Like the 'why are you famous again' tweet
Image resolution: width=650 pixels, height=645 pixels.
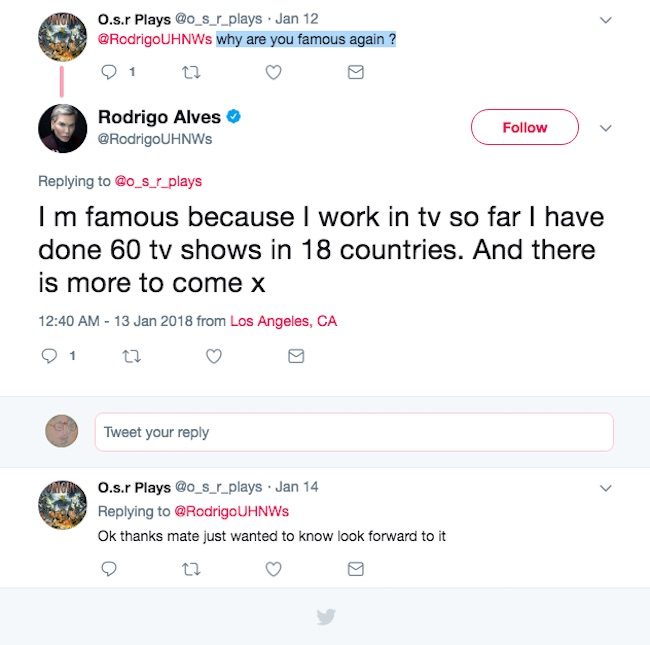(x=273, y=72)
